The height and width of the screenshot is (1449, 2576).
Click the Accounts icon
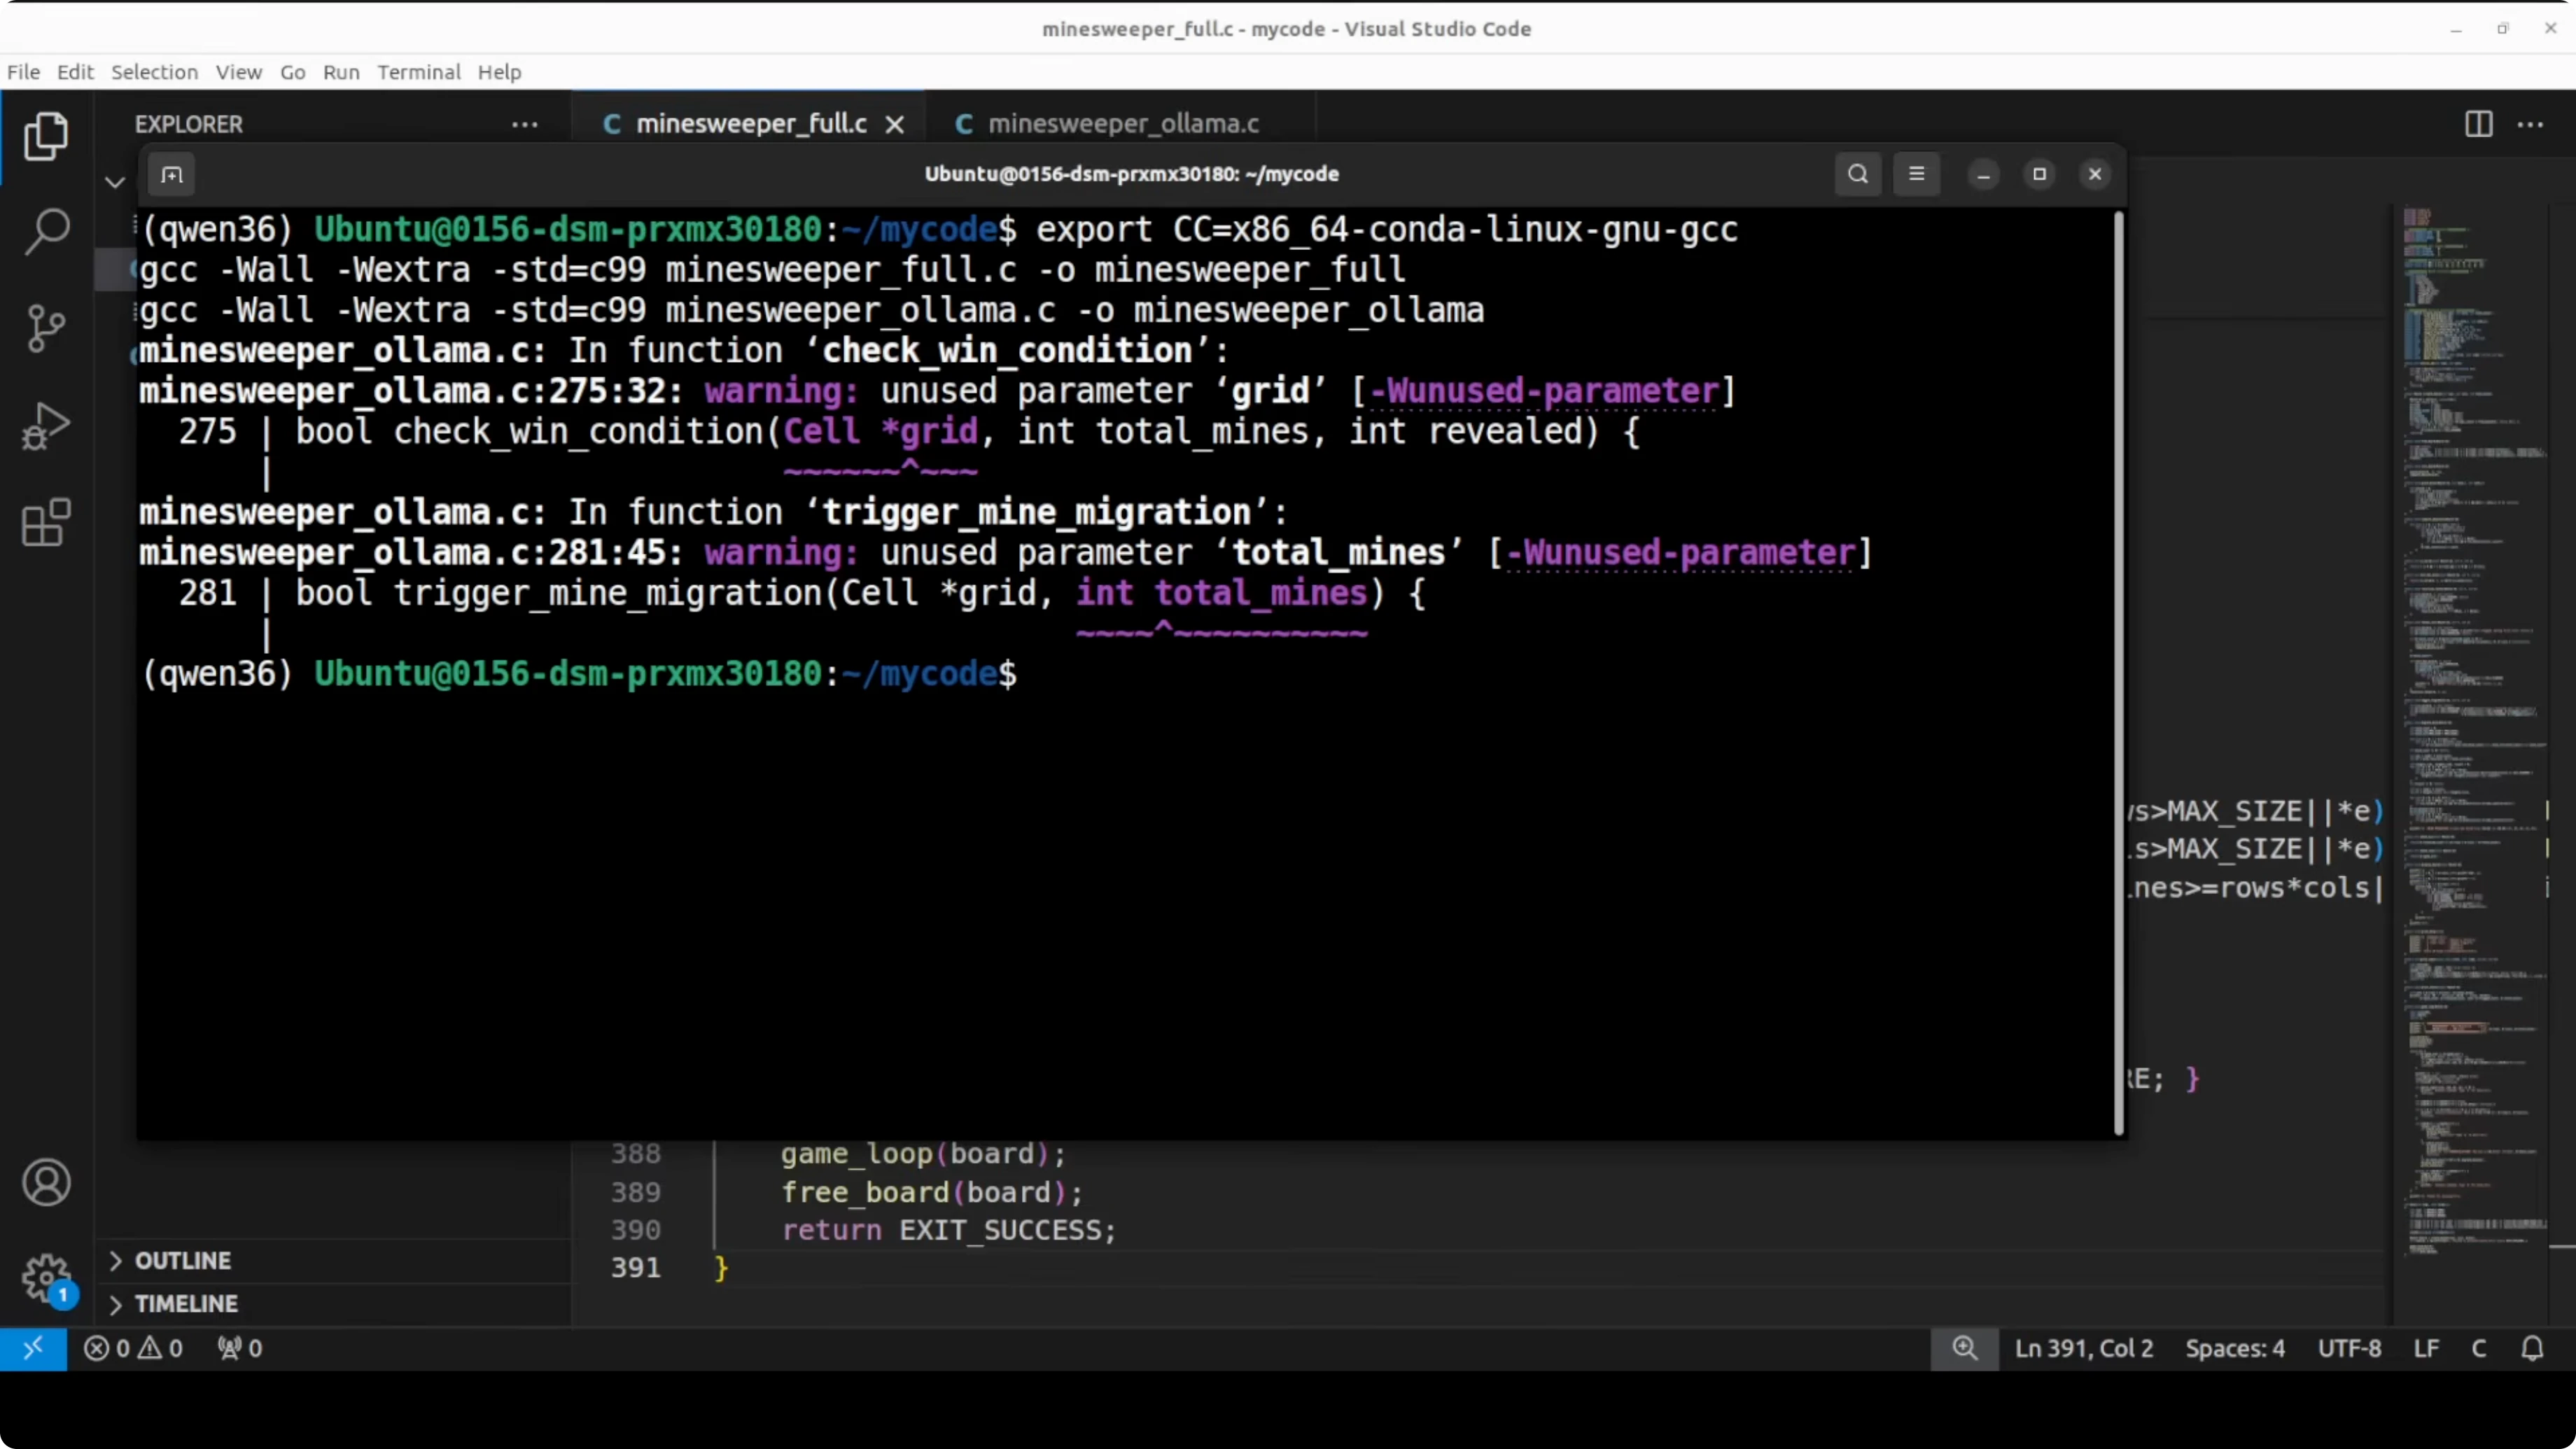(46, 1183)
